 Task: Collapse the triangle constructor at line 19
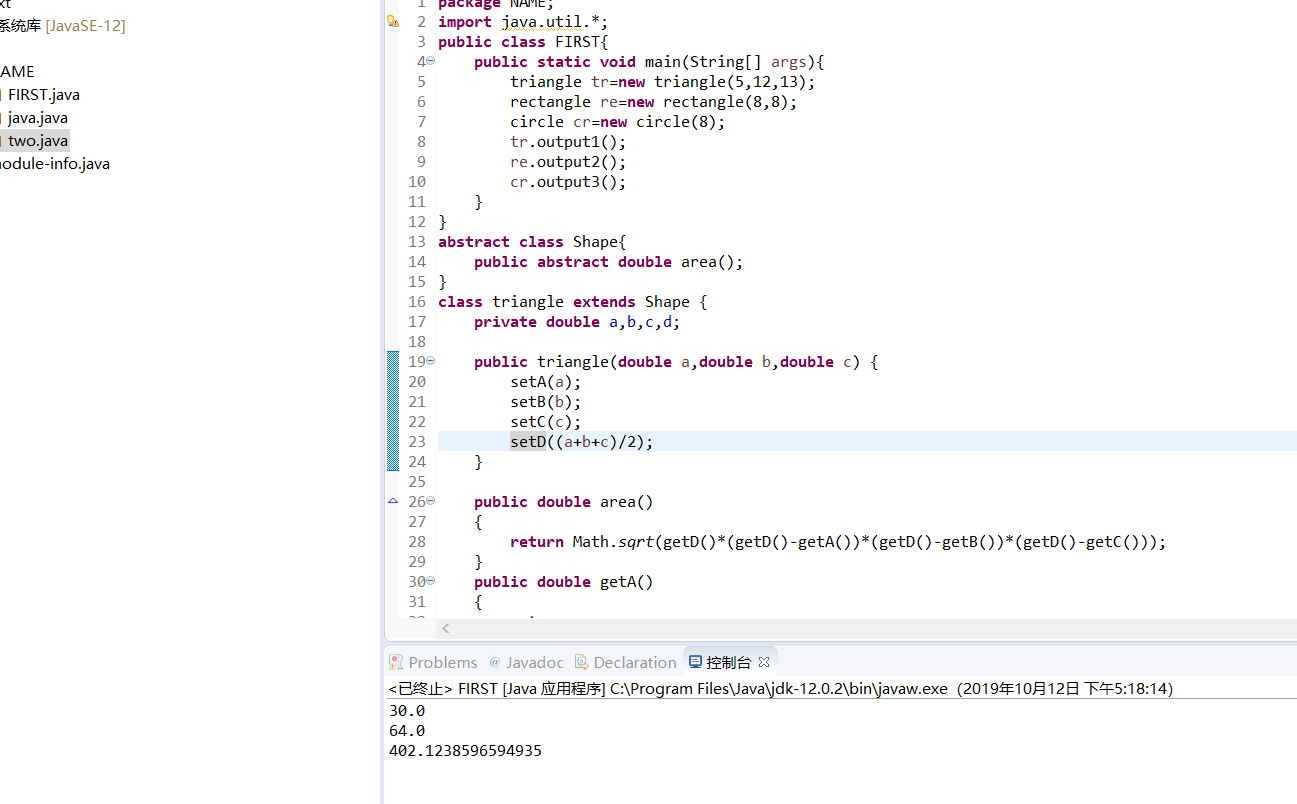(430, 362)
